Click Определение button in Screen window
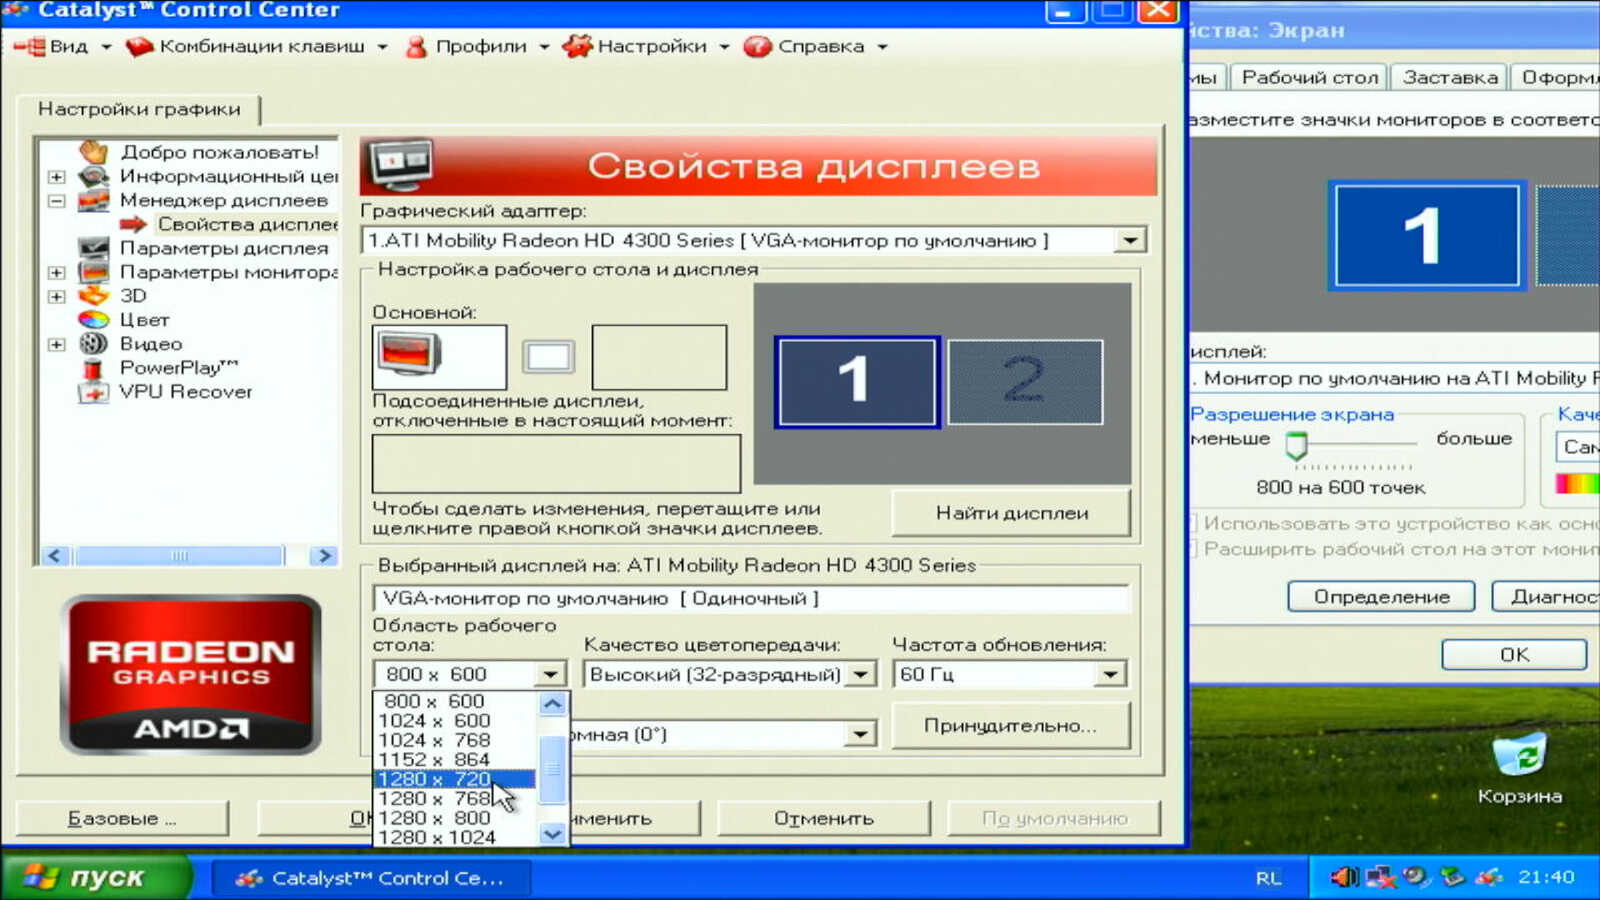 tap(1381, 597)
